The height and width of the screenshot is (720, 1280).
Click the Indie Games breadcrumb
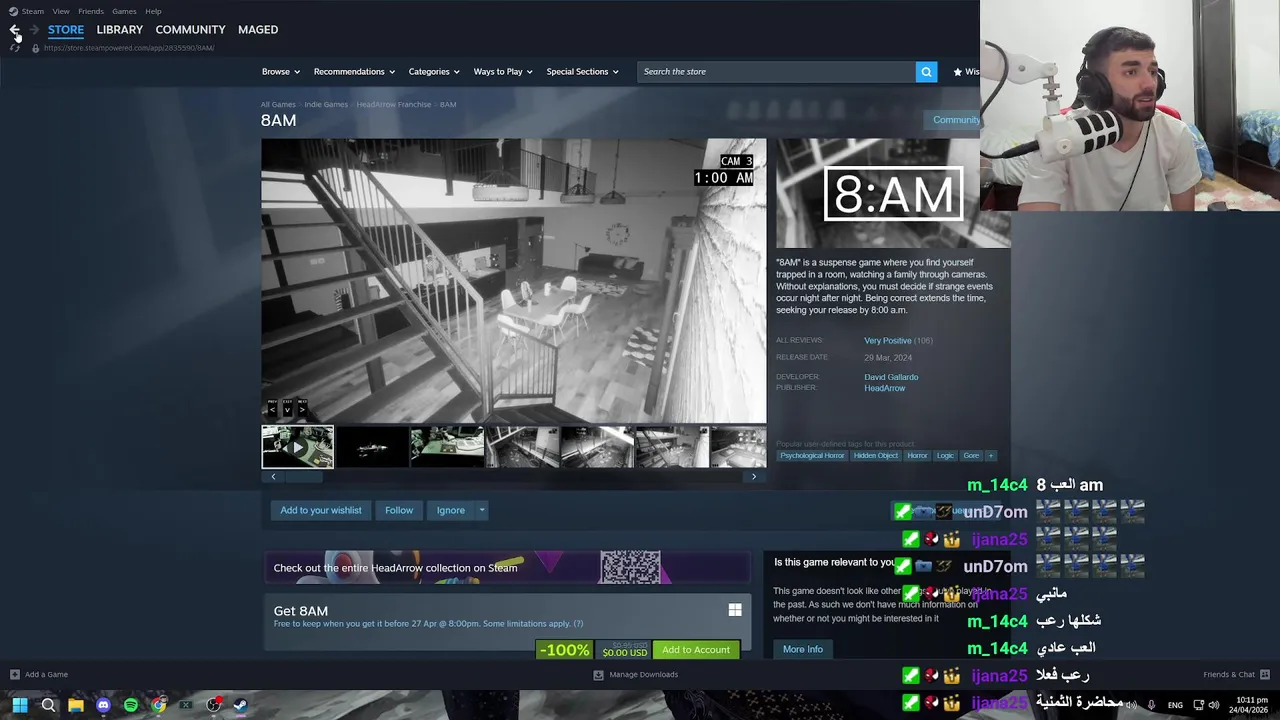(x=326, y=104)
